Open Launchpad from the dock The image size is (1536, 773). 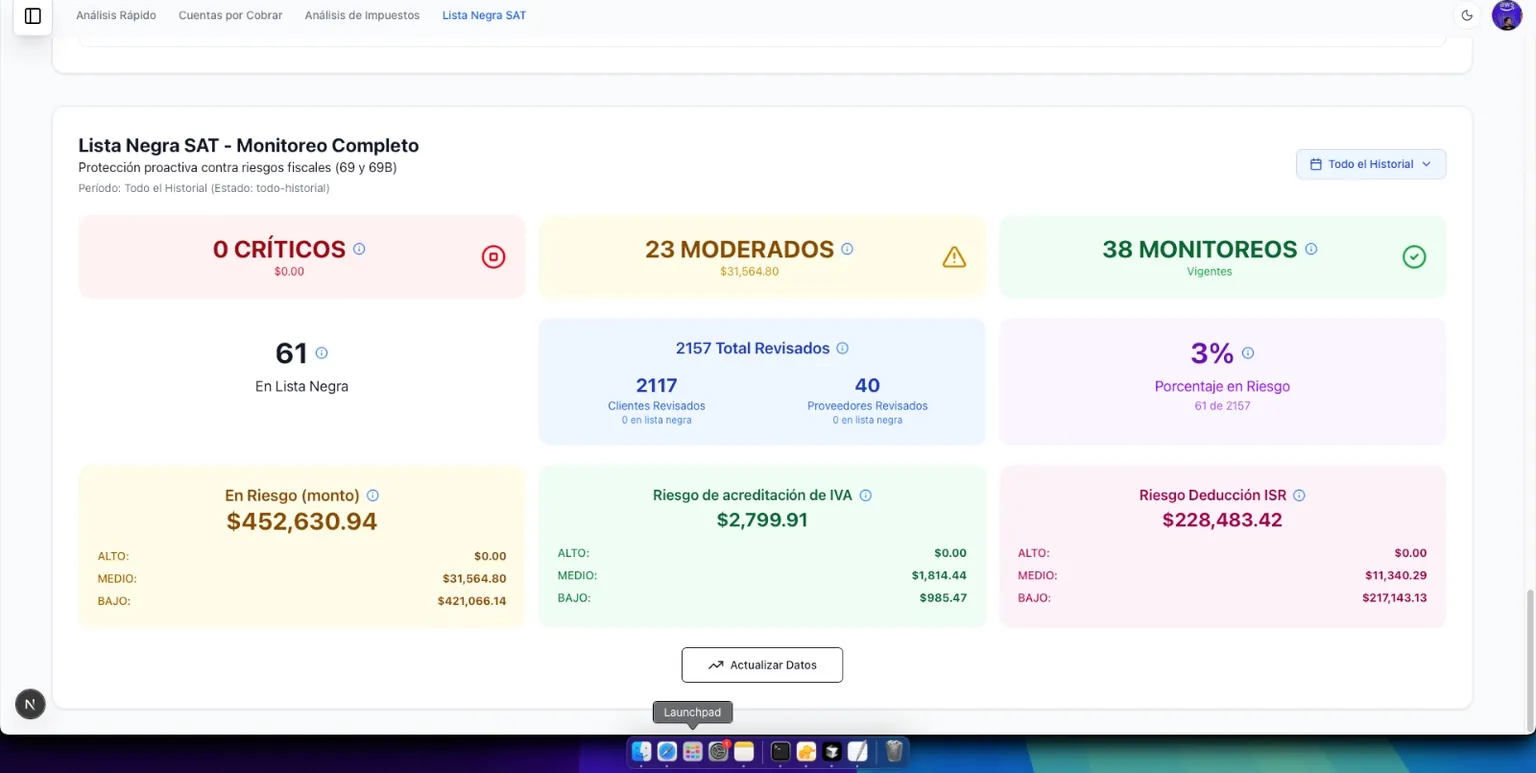pos(693,751)
